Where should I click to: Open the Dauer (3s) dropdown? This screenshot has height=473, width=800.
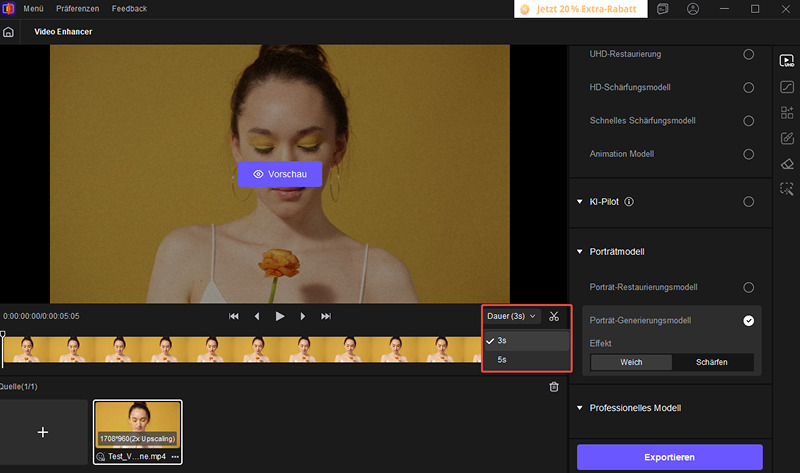[x=511, y=316]
